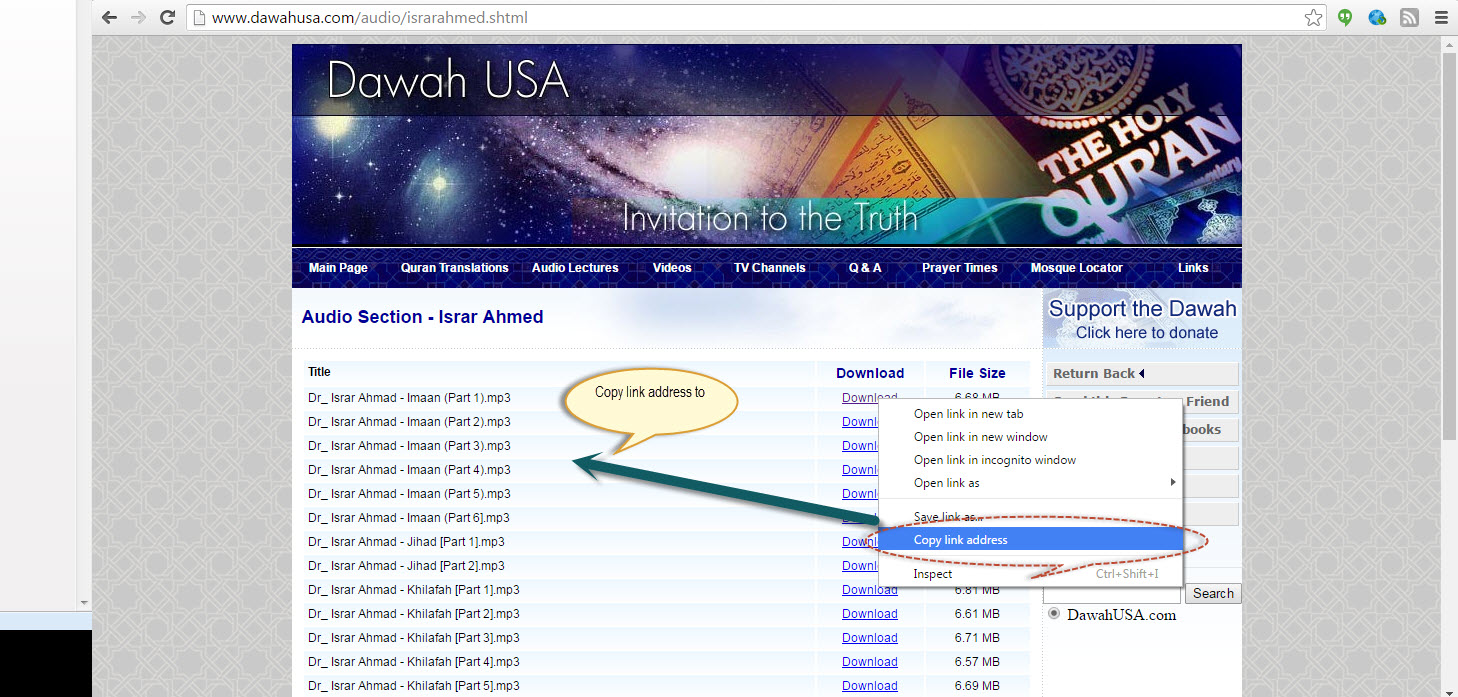The height and width of the screenshot is (697, 1458).
Task: Select title 'Dr_ Israr Ahmad - Khilafah [Part 5].mp3'
Action: (x=414, y=686)
